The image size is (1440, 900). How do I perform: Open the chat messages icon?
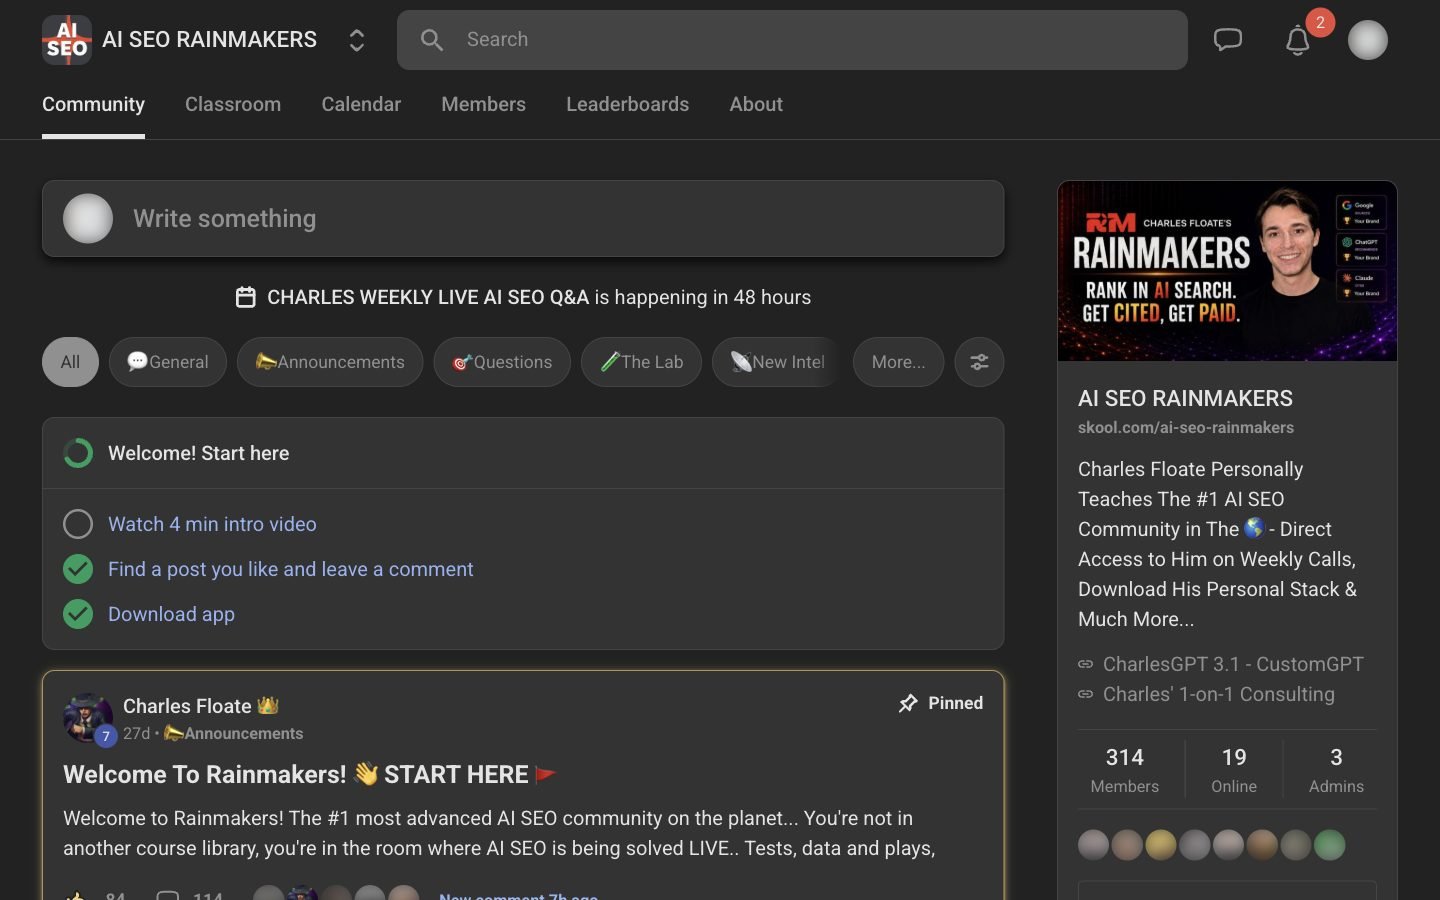1228,40
